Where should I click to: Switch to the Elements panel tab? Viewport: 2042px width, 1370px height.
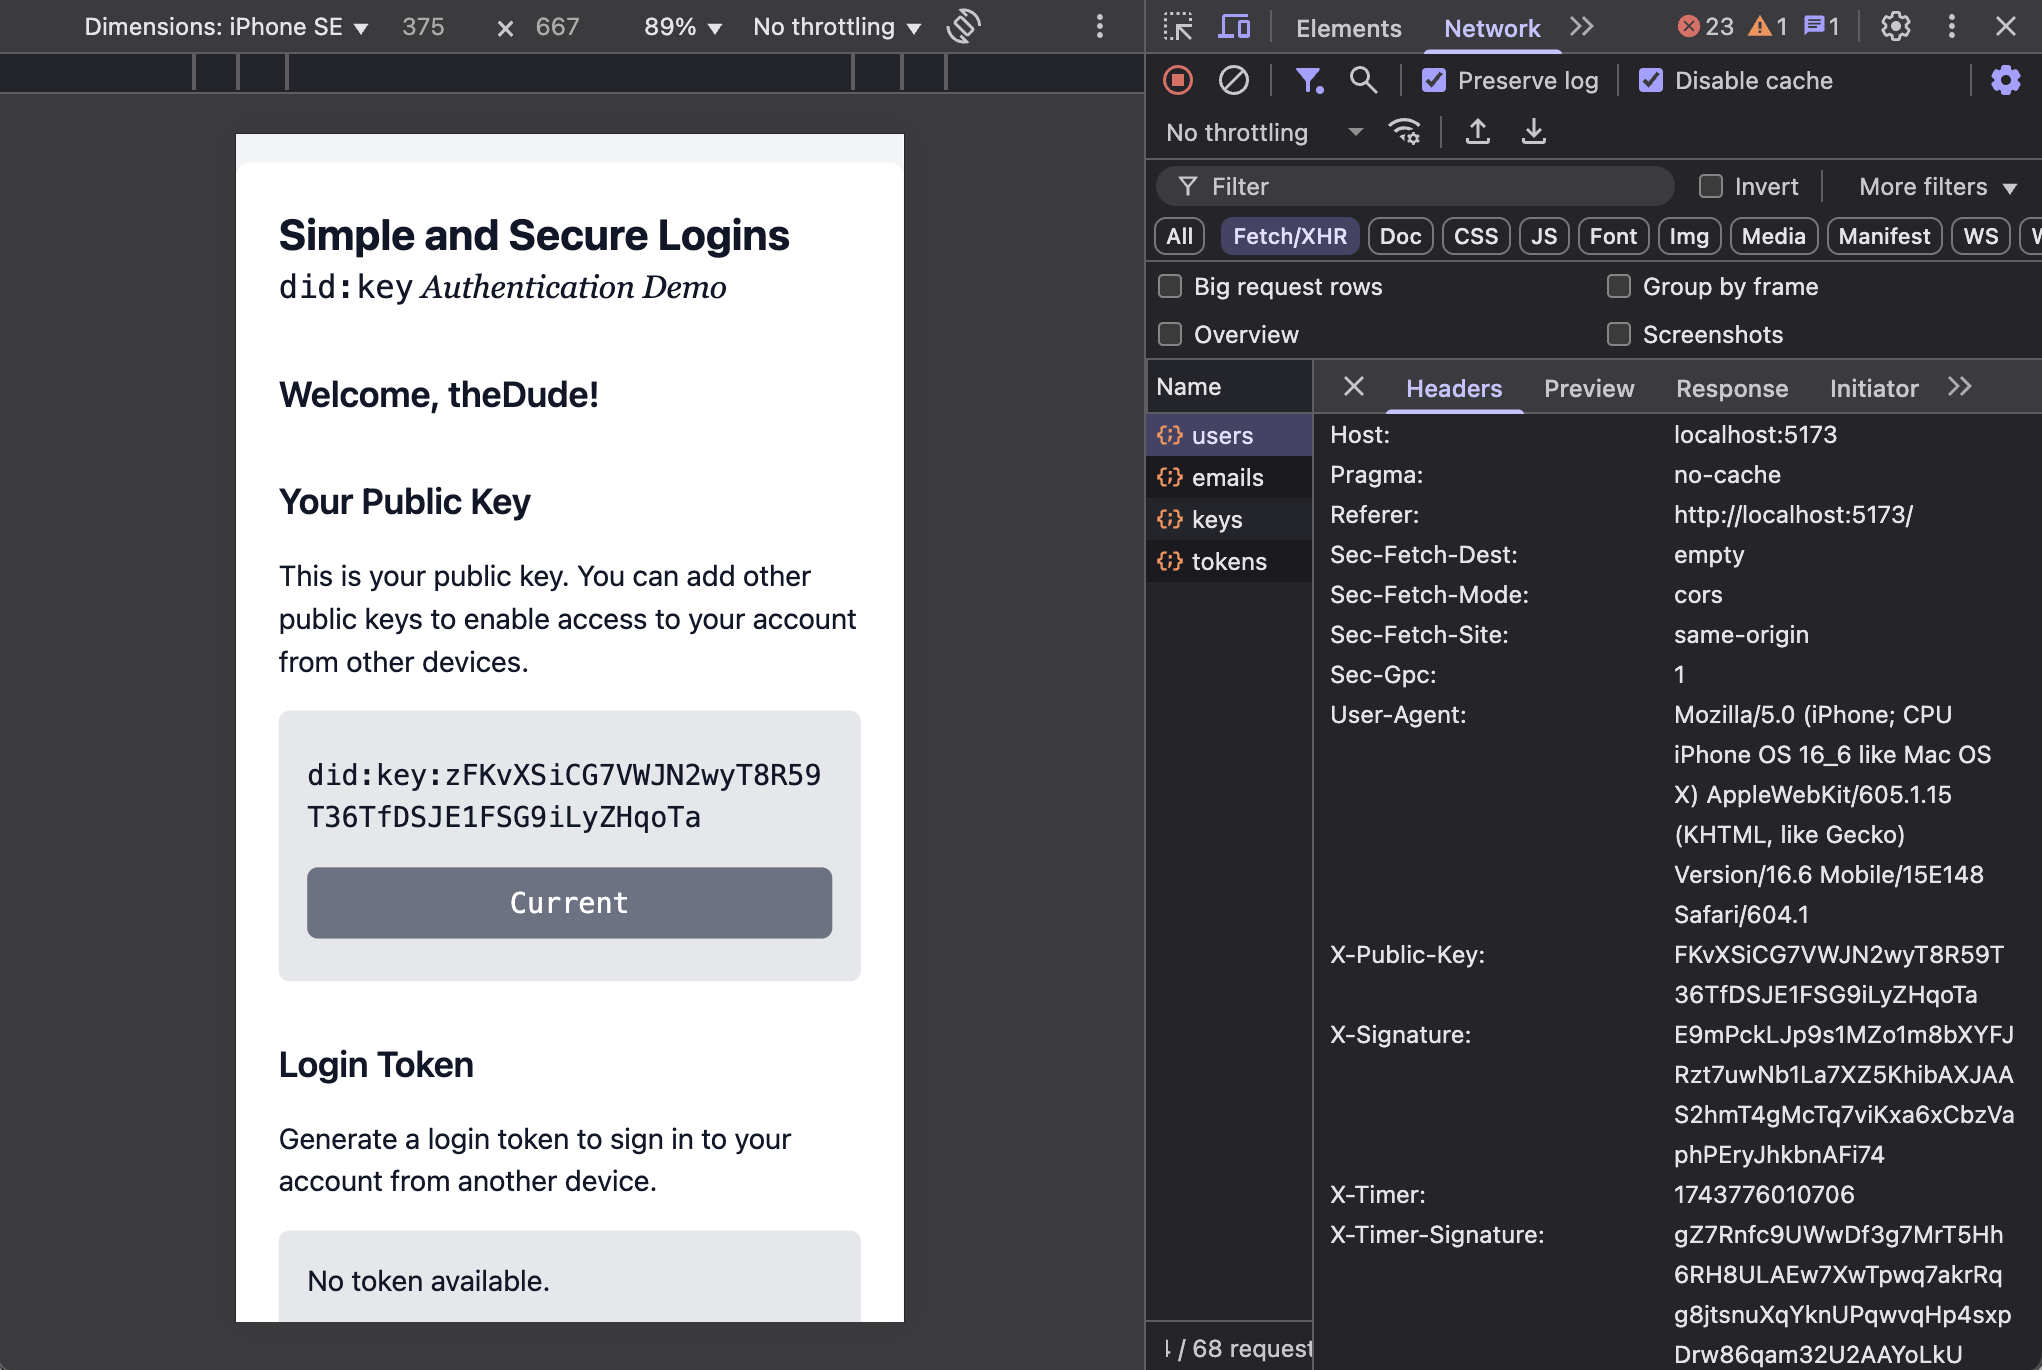[x=1348, y=28]
